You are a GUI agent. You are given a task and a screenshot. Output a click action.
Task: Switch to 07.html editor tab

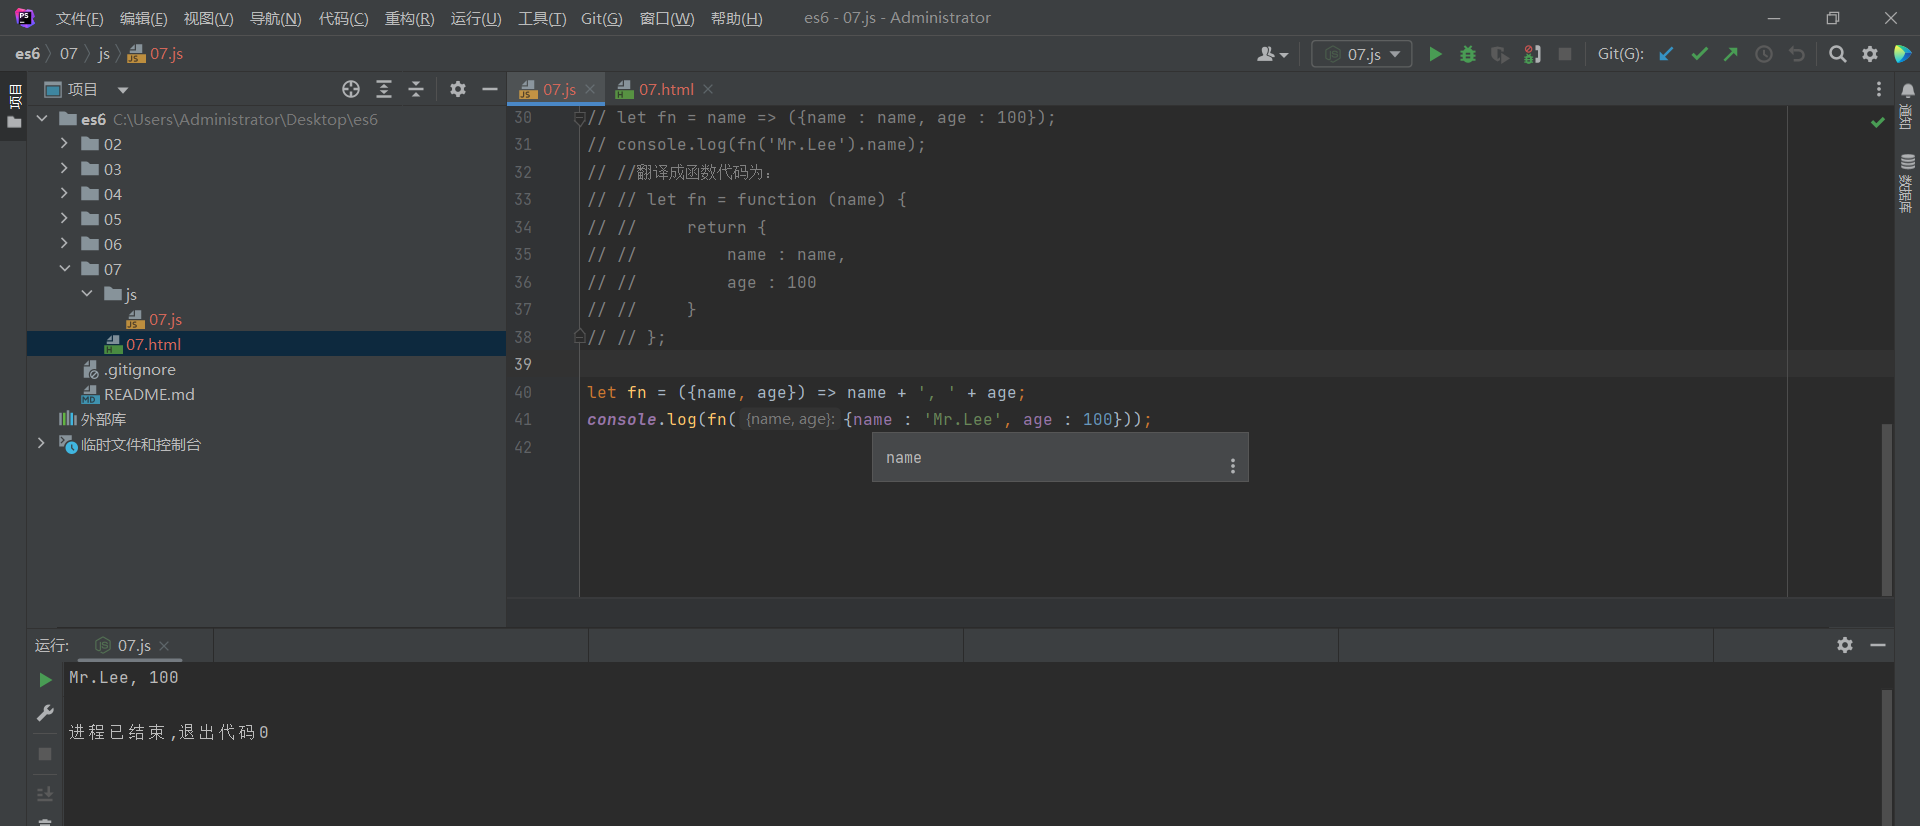point(666,90)
